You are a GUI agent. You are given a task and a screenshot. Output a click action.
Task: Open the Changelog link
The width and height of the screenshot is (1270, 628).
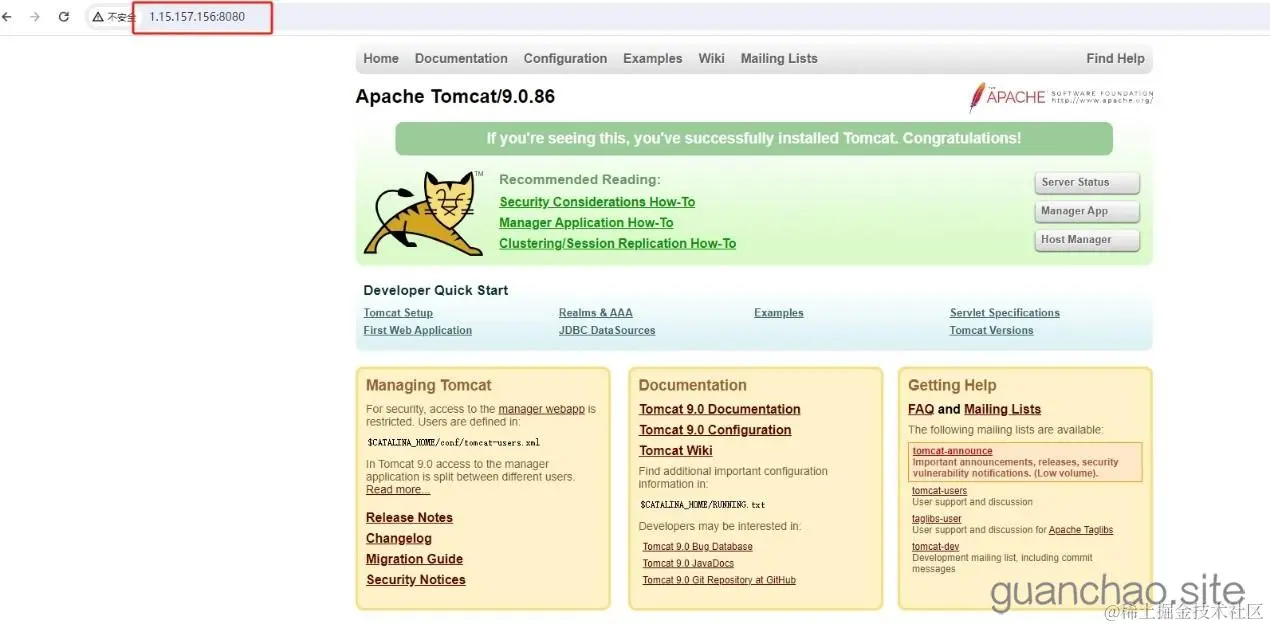click(399, 539)
